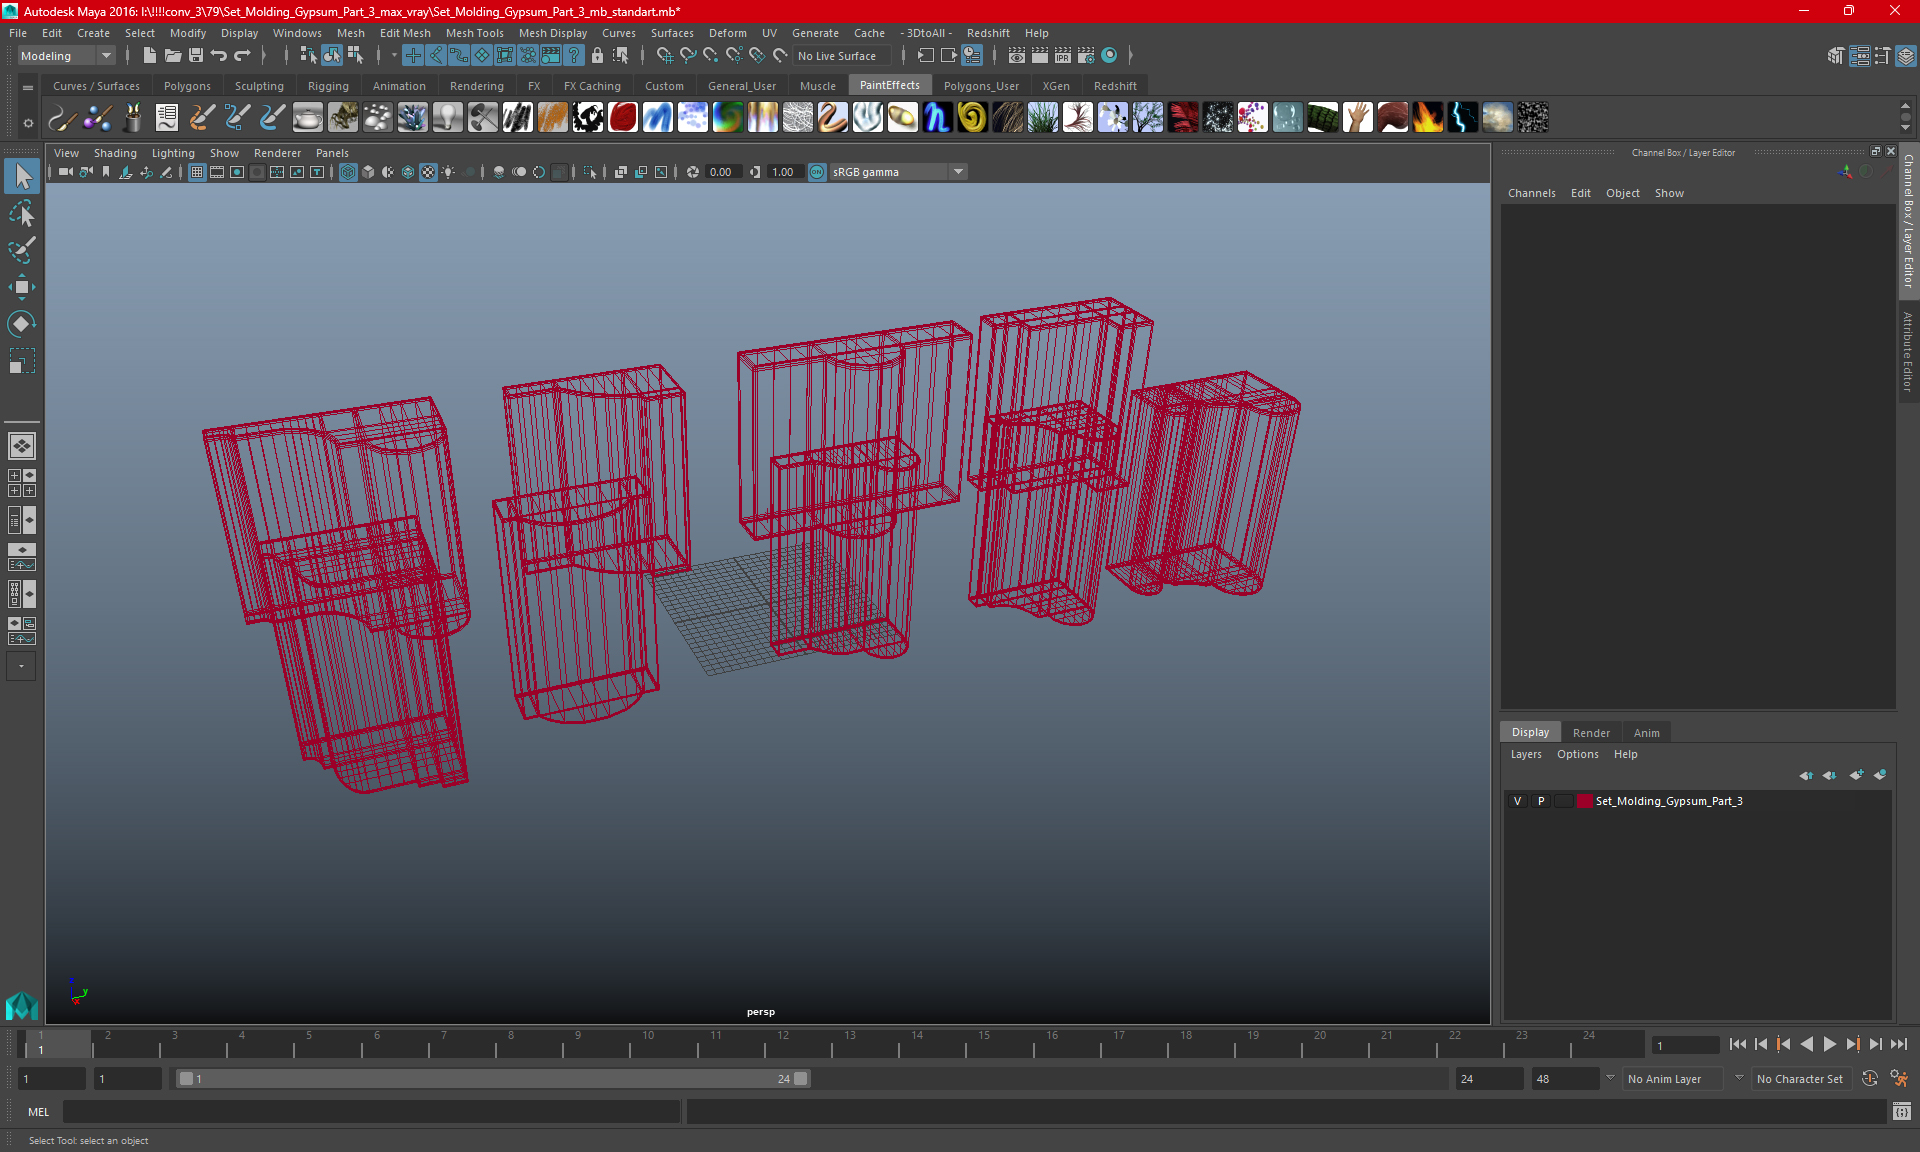Screen dimensions: 1920x1152
Task: Click the layer color swatch
Action: tap(1585, 801)
